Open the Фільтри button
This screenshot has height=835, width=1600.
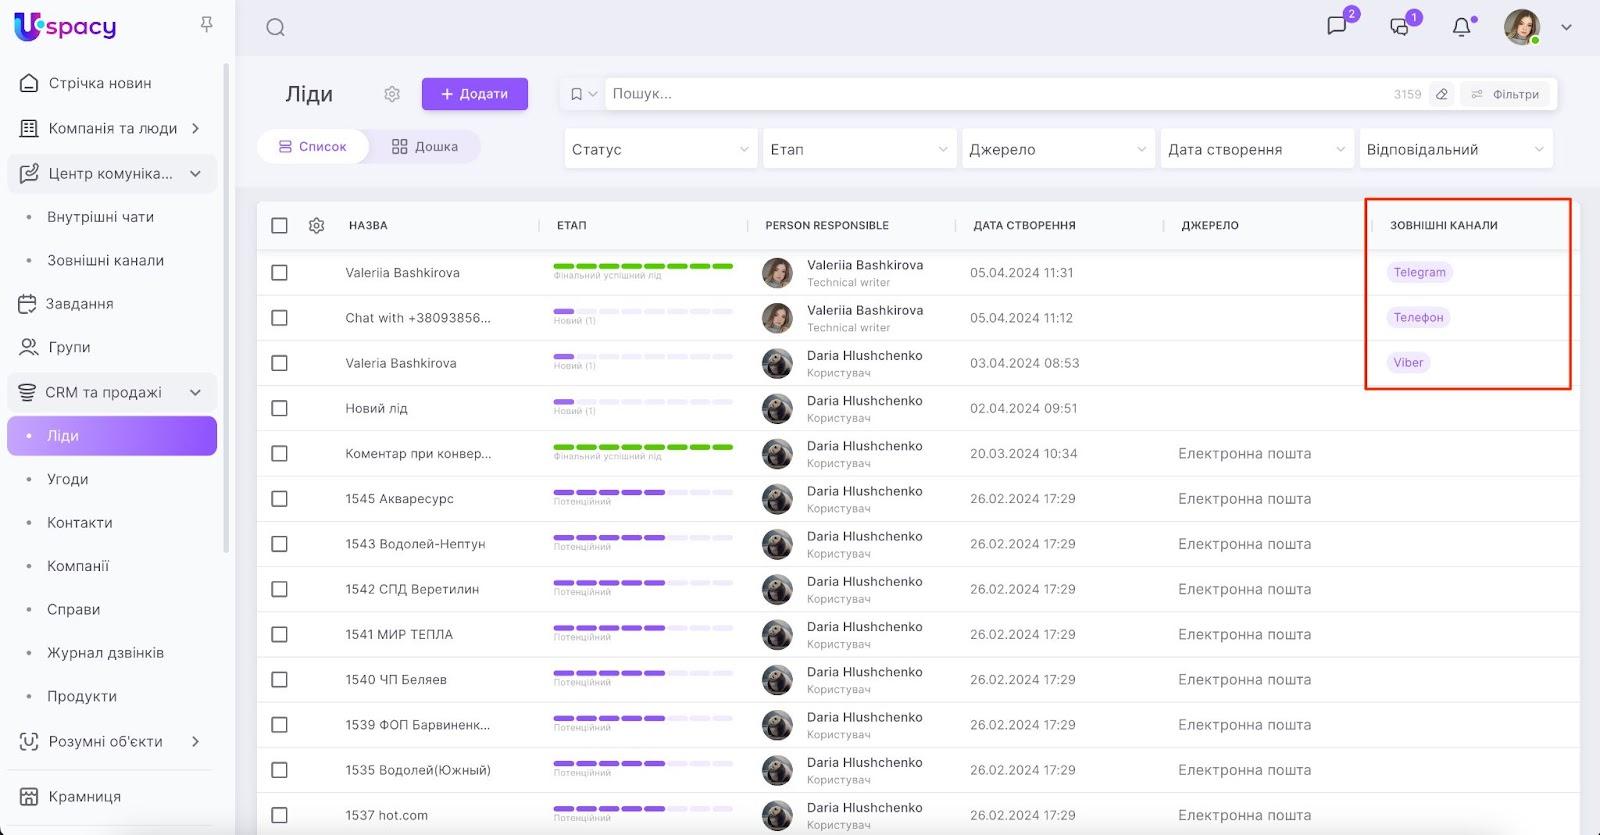[x=1505, y=94]
